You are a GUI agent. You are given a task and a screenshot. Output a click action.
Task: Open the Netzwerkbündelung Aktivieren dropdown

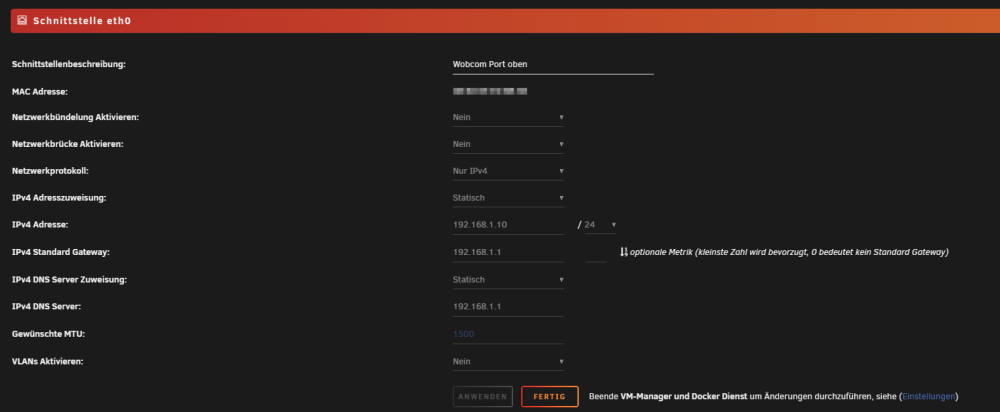[x=508, y=117]
